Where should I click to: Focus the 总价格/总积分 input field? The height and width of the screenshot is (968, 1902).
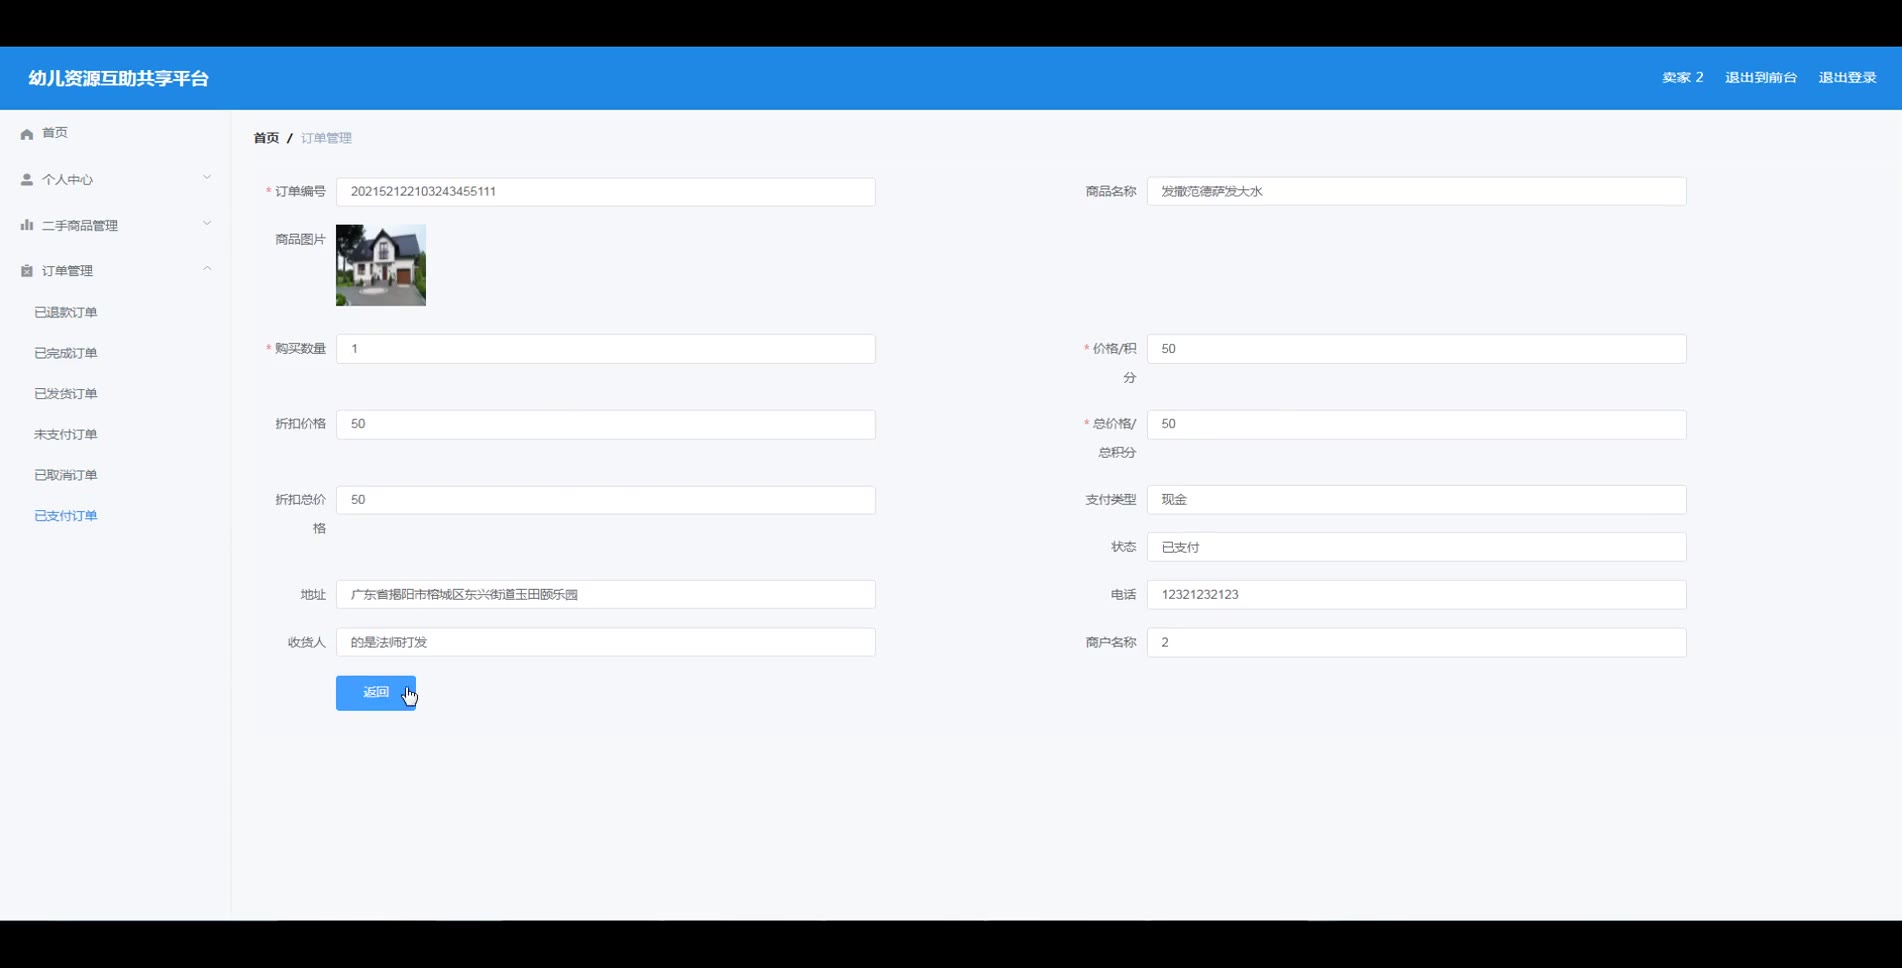[x=1416, y=424]
